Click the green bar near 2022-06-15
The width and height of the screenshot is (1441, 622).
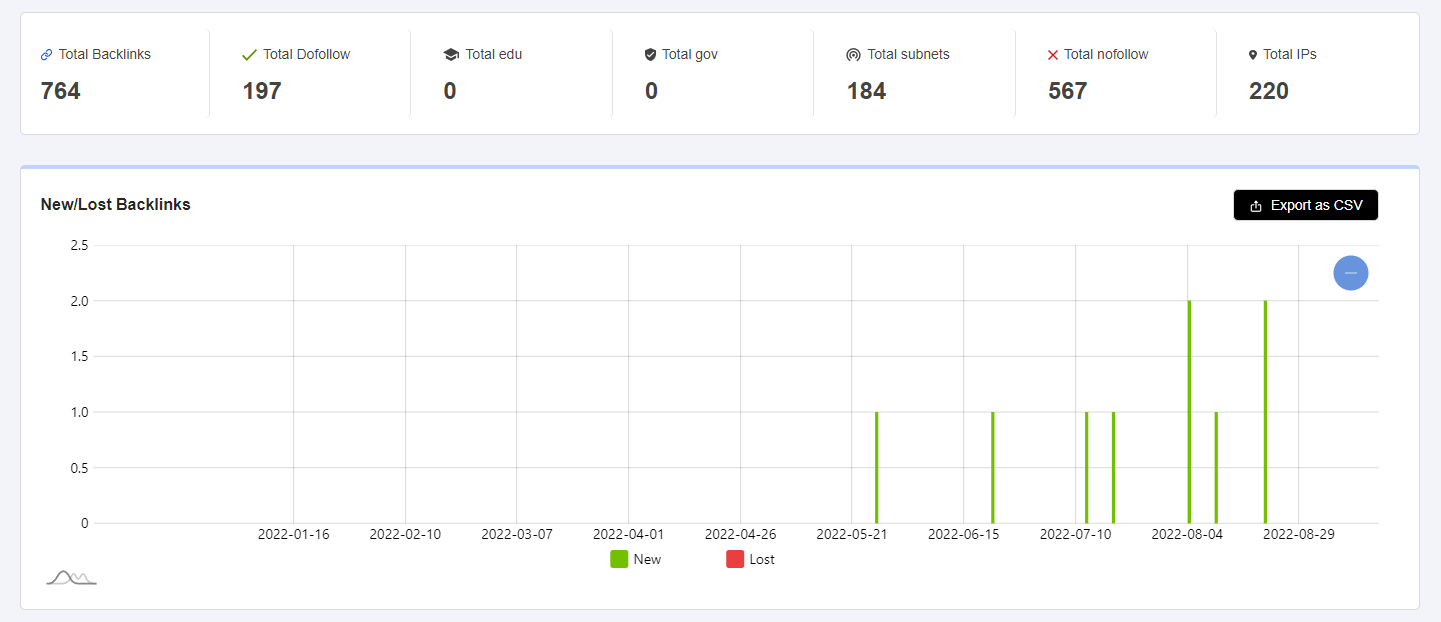click(x=993, y=467)
